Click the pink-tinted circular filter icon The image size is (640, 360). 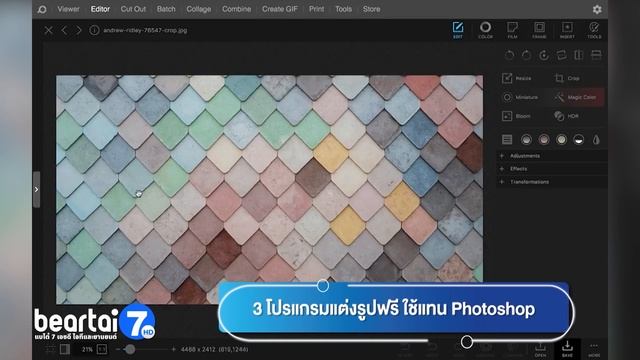pos(544,140)
